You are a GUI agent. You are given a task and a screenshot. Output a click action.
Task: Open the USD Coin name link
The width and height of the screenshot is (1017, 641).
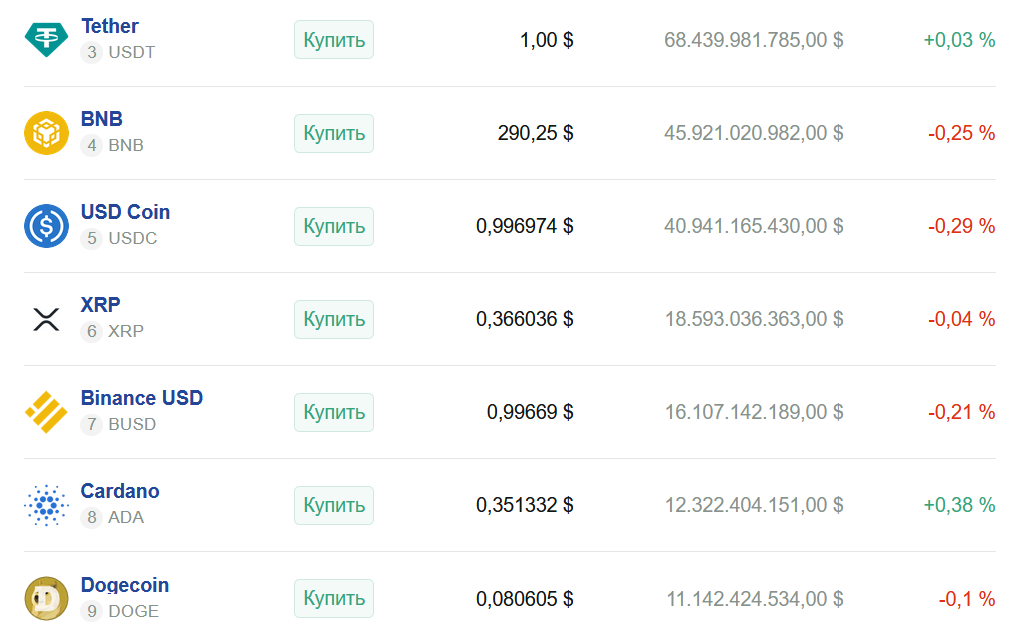point(125,212)
